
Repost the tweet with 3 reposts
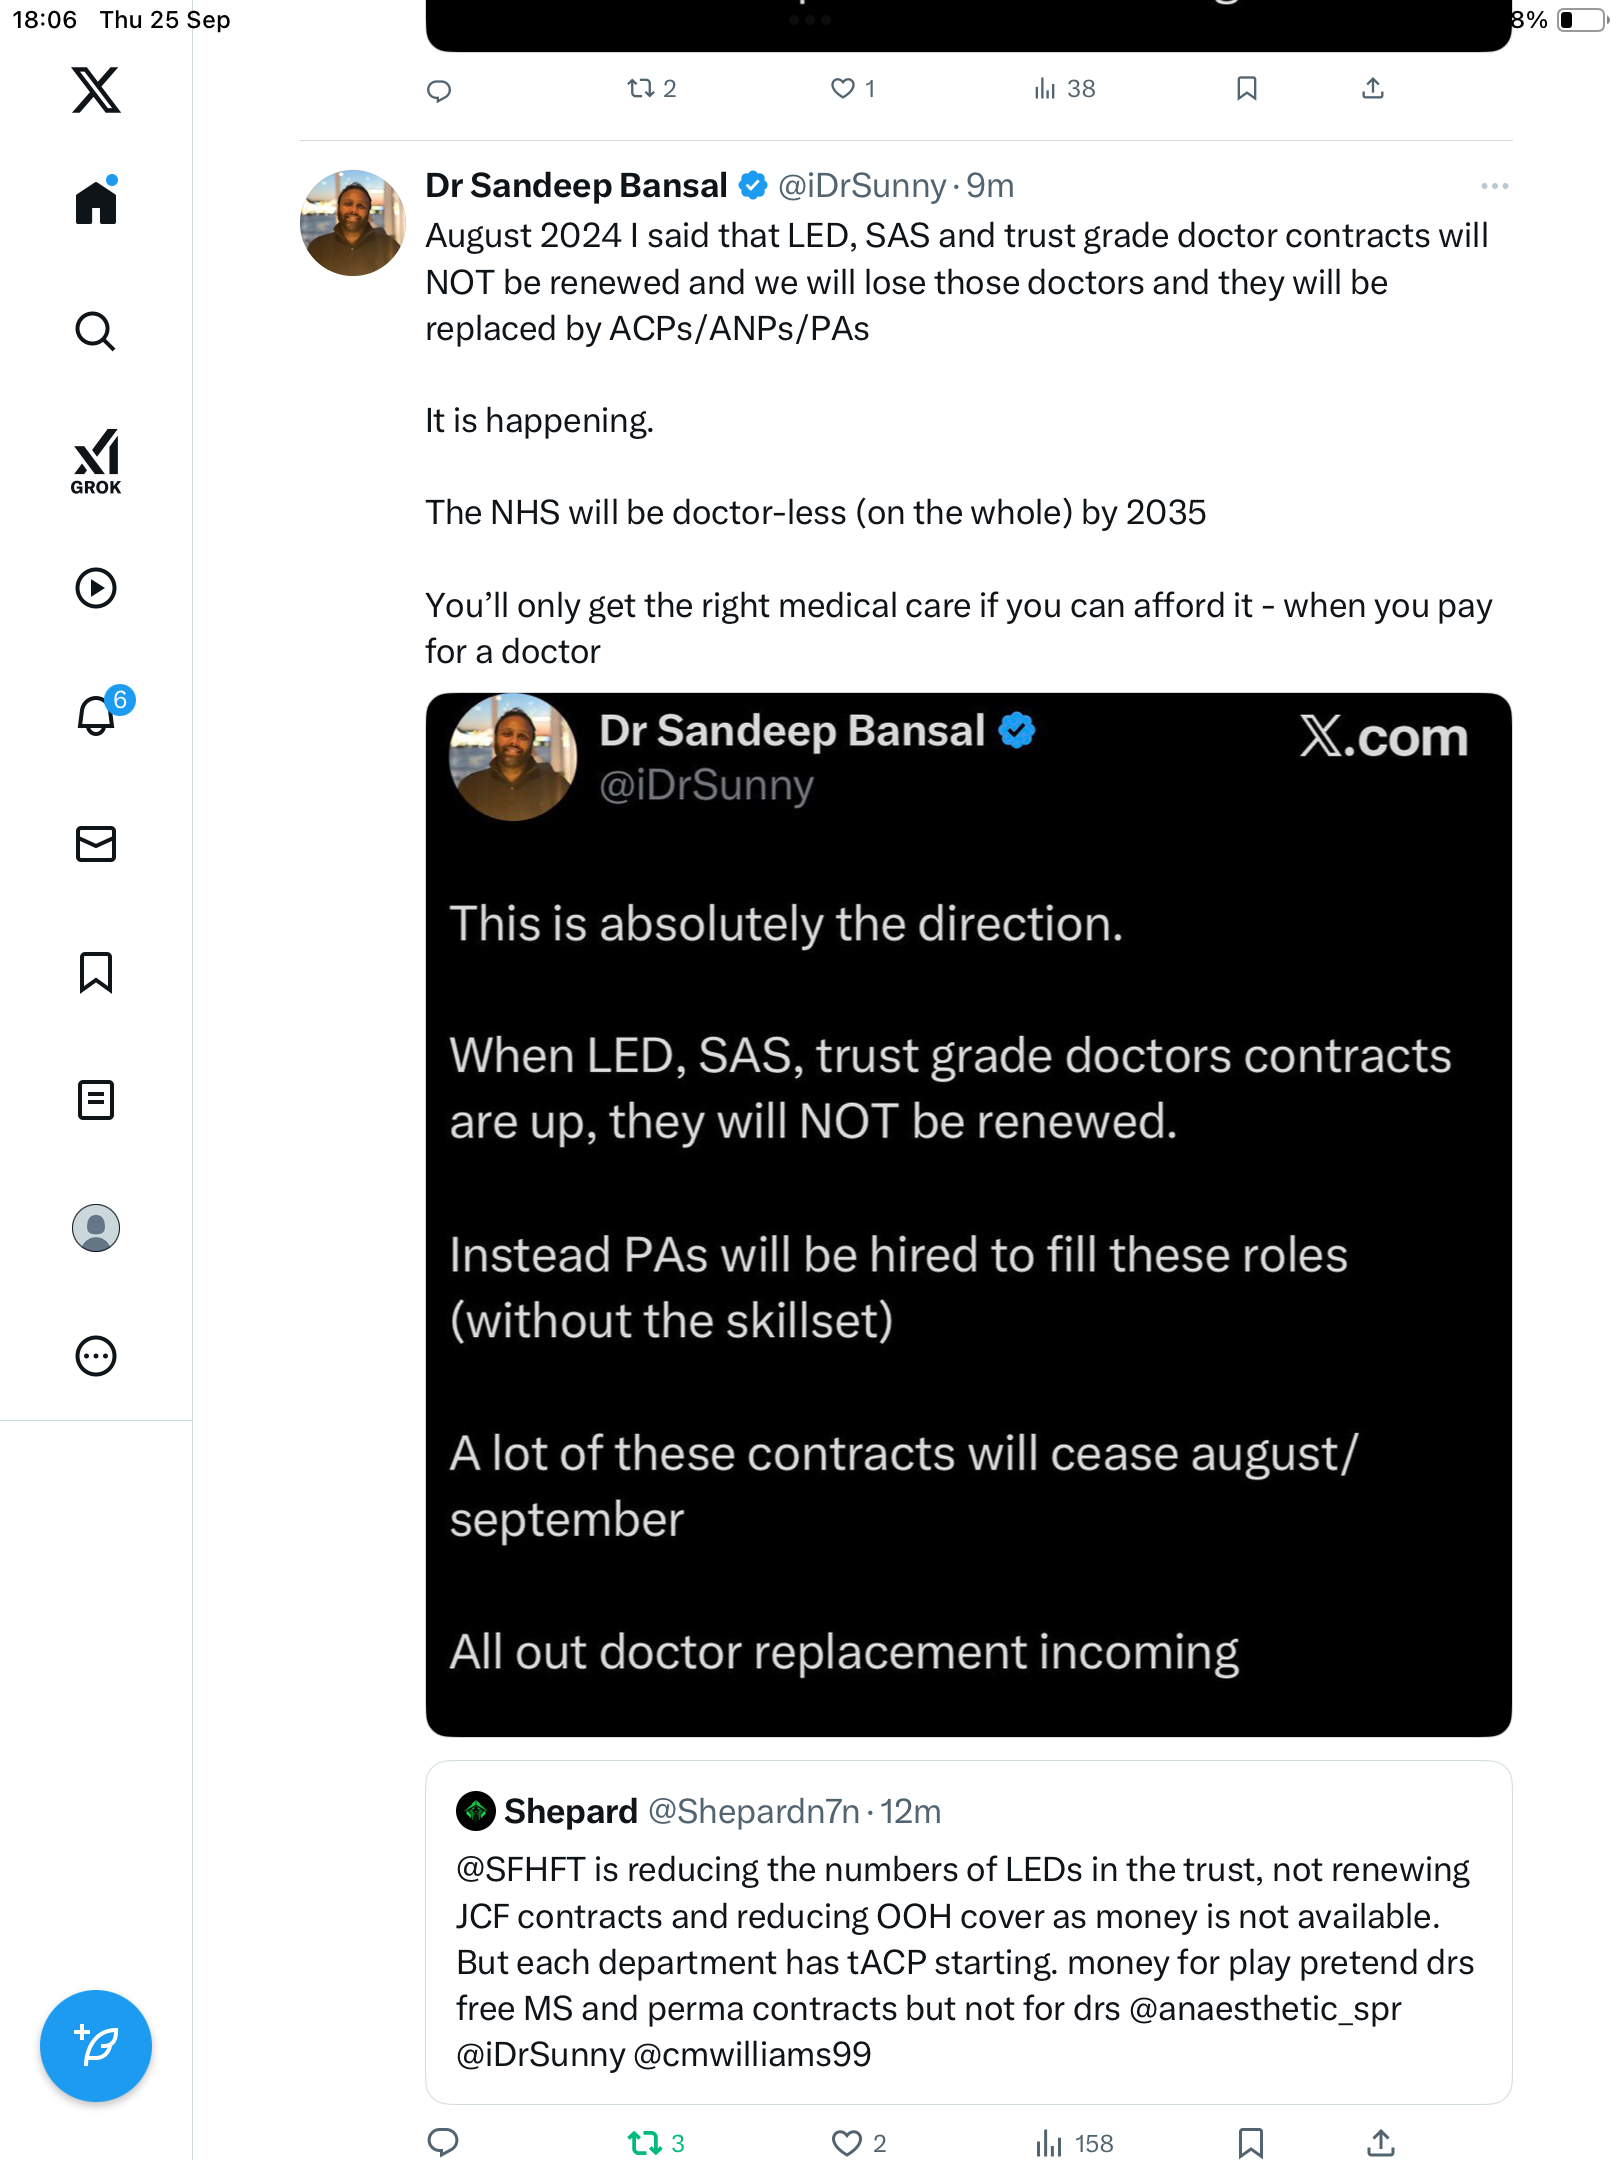pos(645,2143)
